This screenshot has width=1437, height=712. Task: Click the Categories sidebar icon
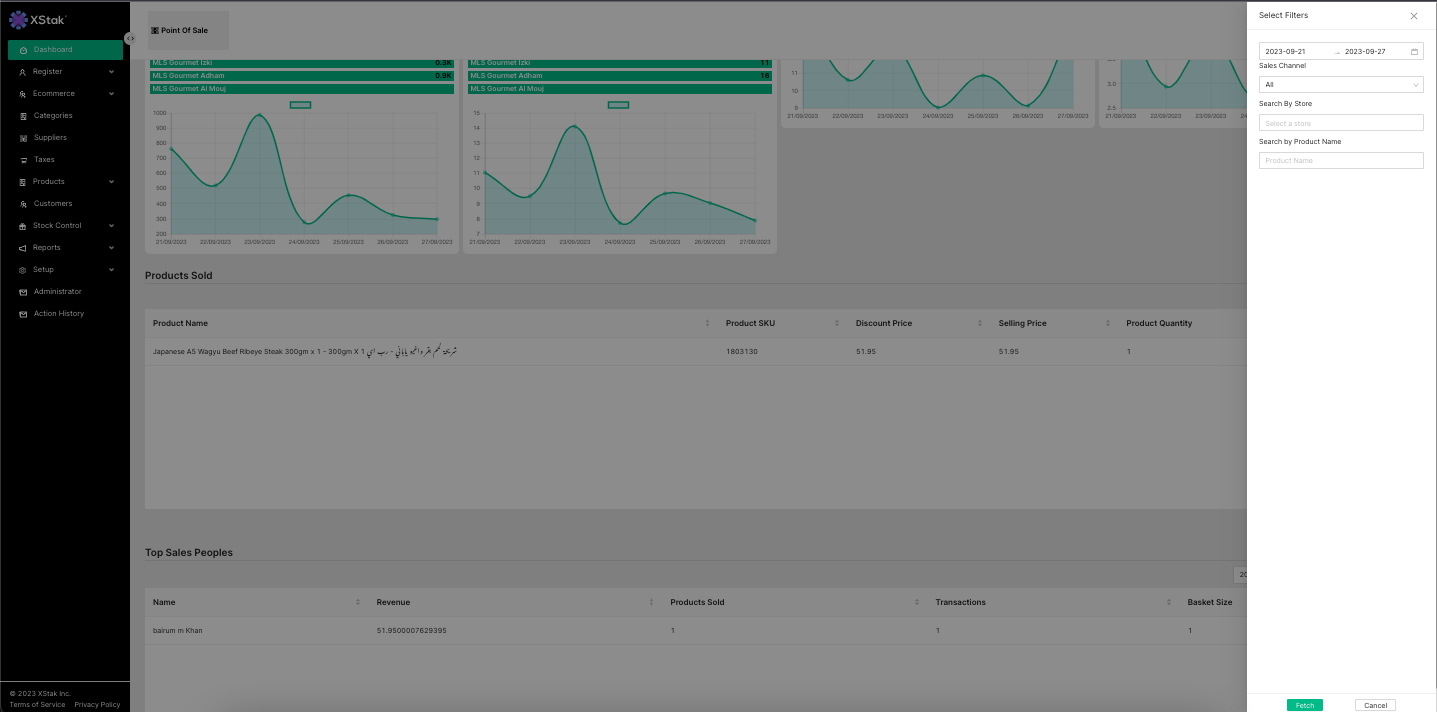(23, 116)
